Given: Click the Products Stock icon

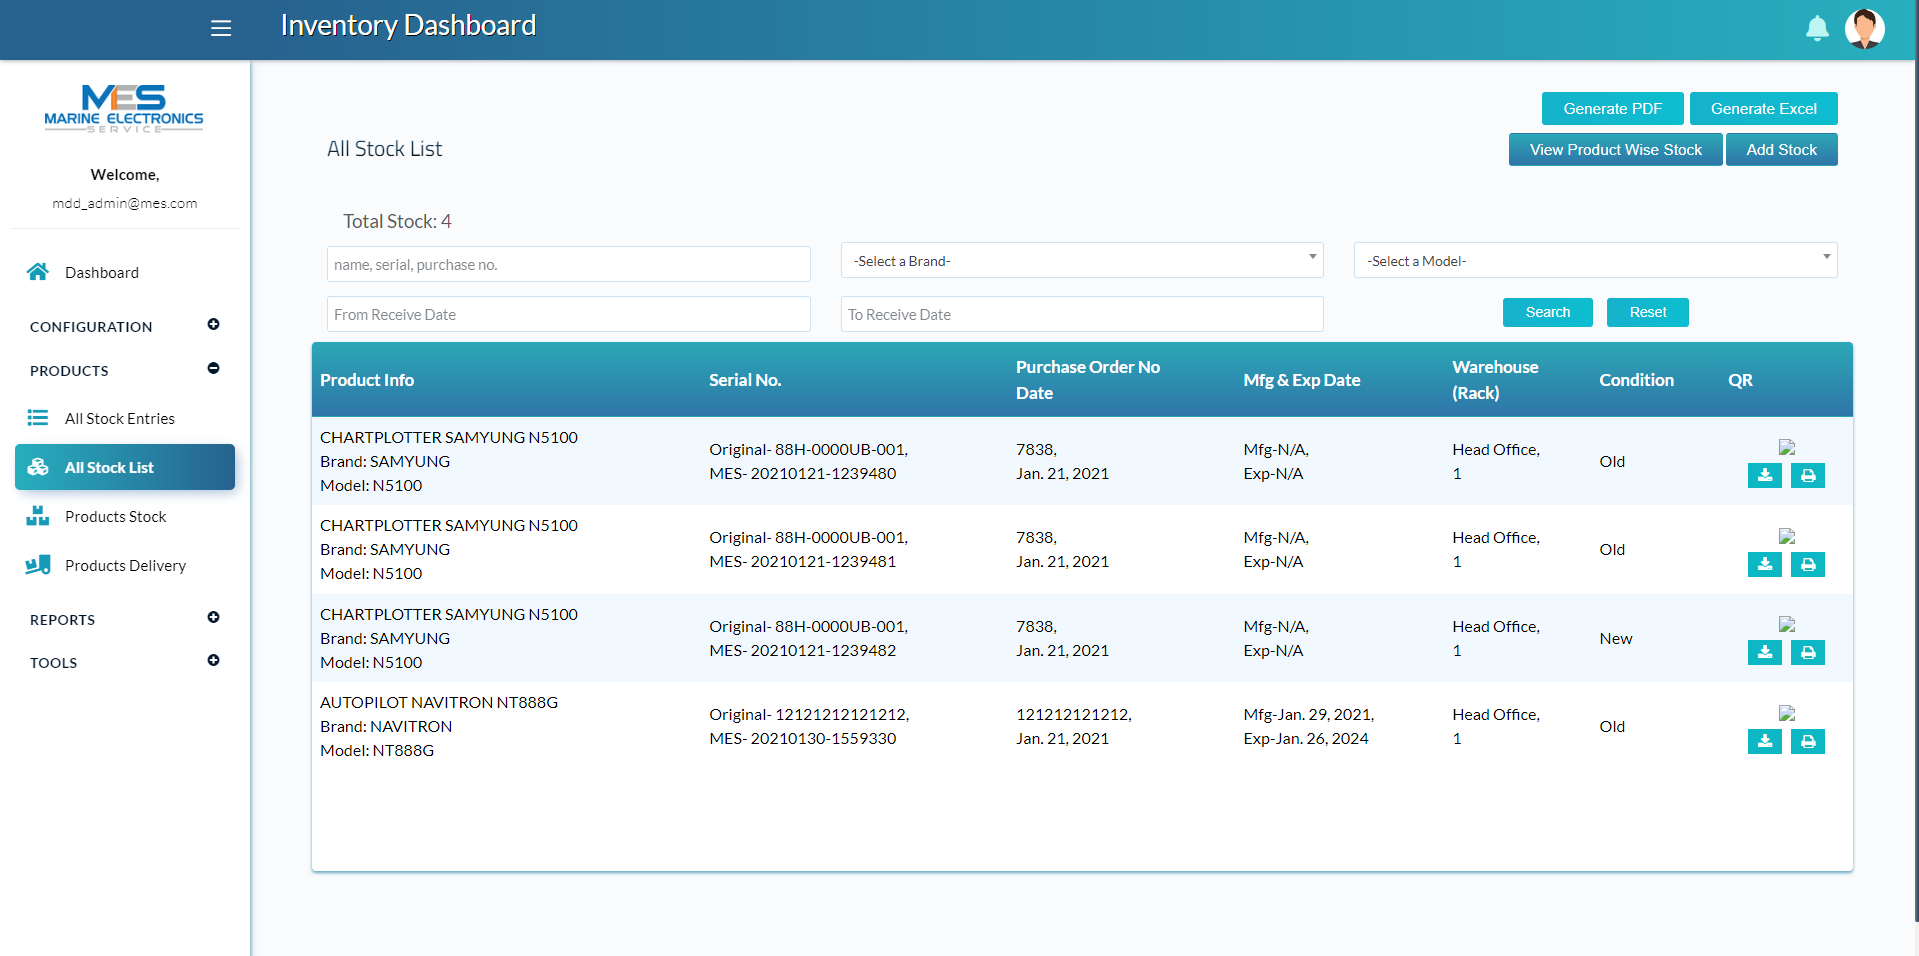Looking at the screenshot, I should tap(38, 516).
